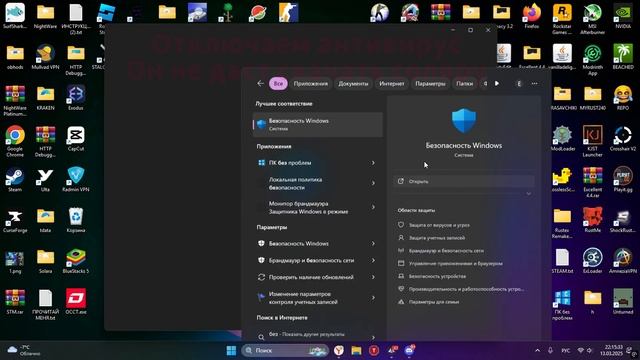The height and width of the screenshot is (360, 640).
Task: Open the Steam desktop shortcut
Action: [15, 180]
